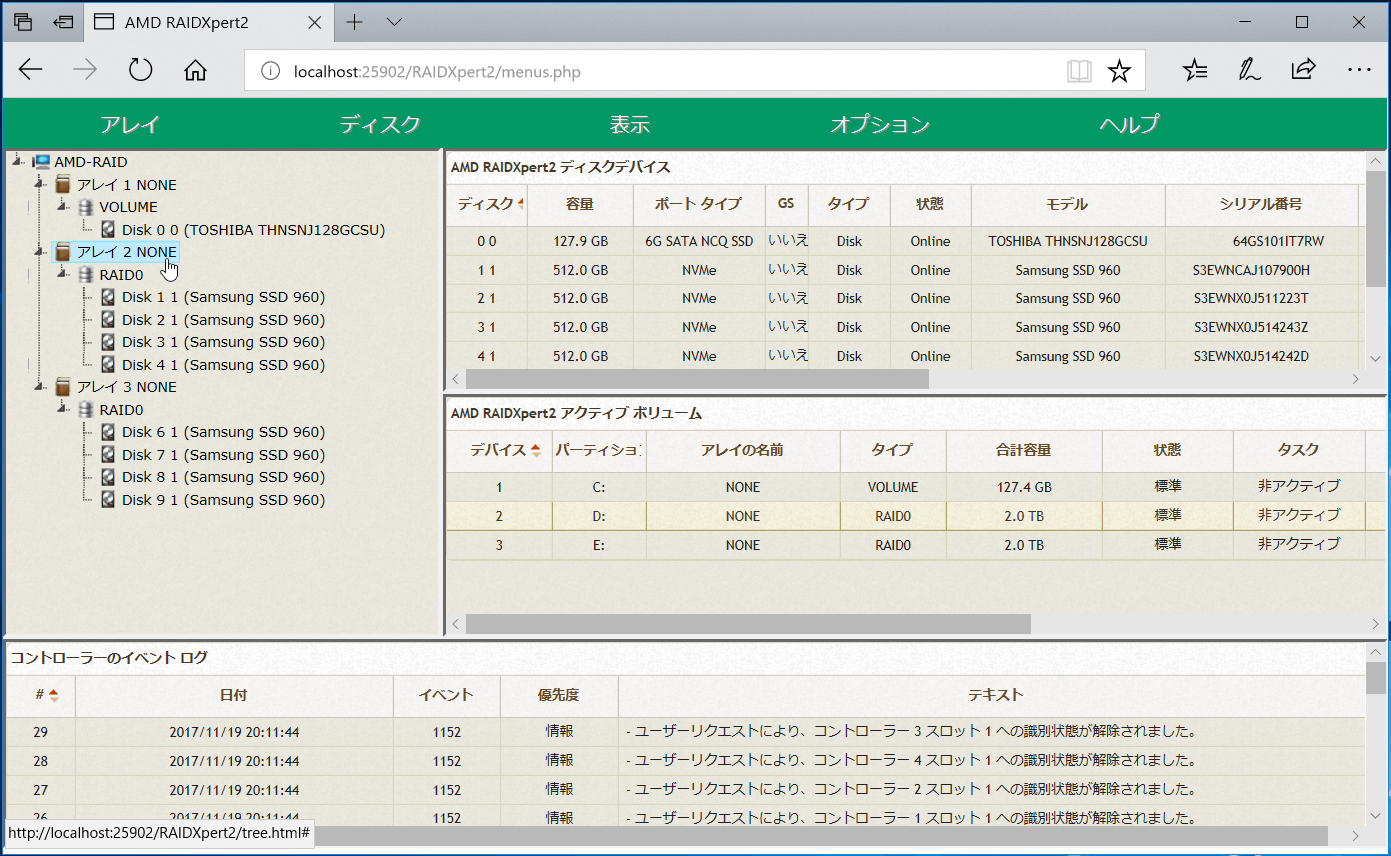Viewport: 1391px width, 856px height.
Task: Collapse the アレイ 3 NONE tree node
Action: coord(41,387)
